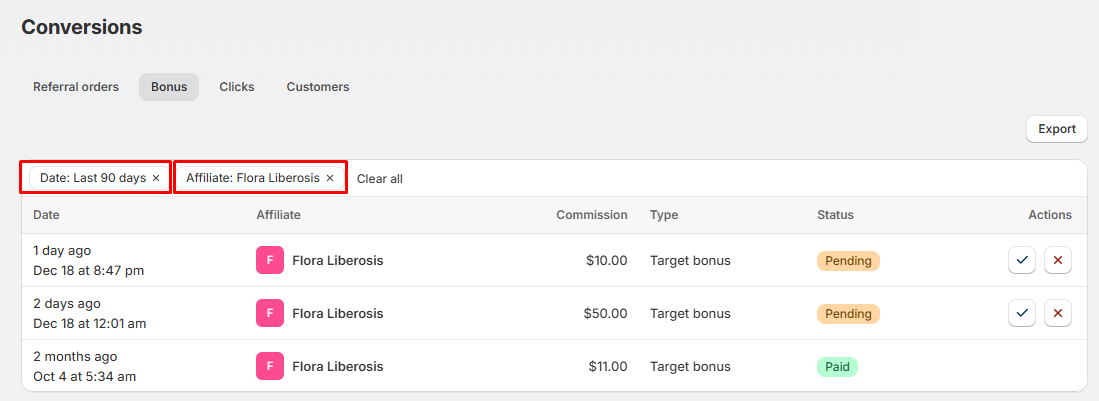Go to the Customers tab
1099x401 pixels.
318,87
